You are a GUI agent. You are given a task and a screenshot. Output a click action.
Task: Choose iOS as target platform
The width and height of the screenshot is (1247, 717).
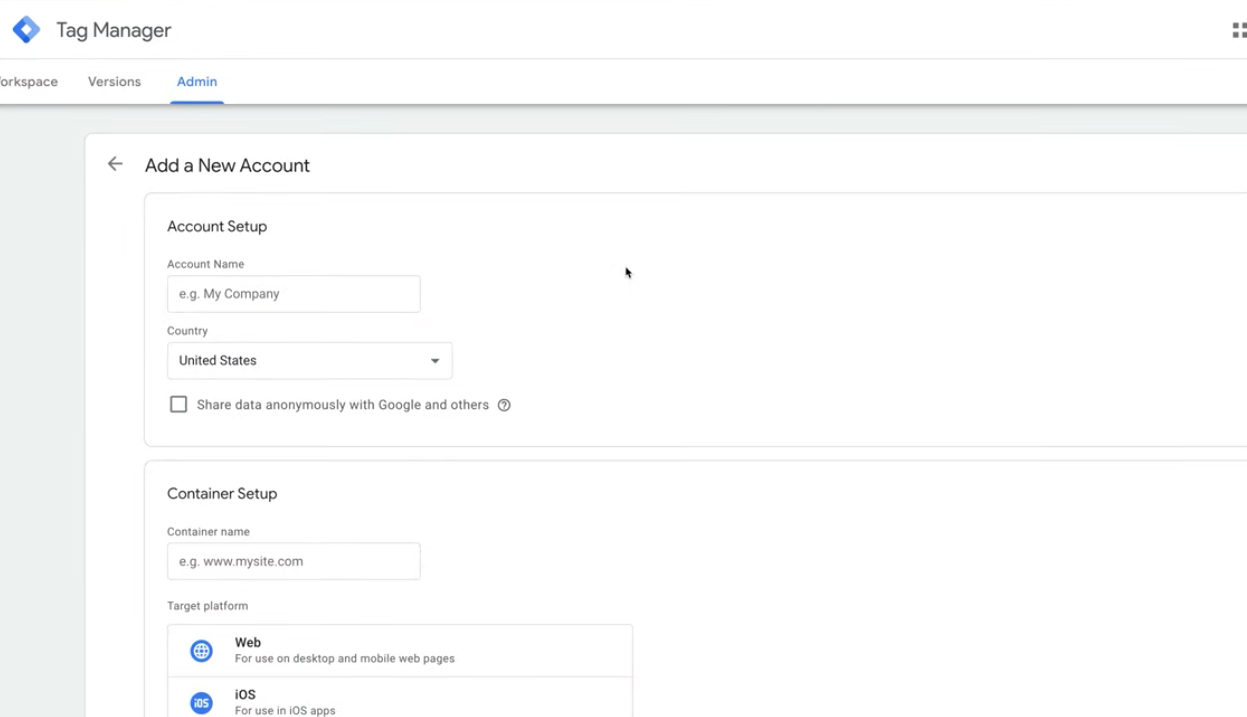(400, 702)
